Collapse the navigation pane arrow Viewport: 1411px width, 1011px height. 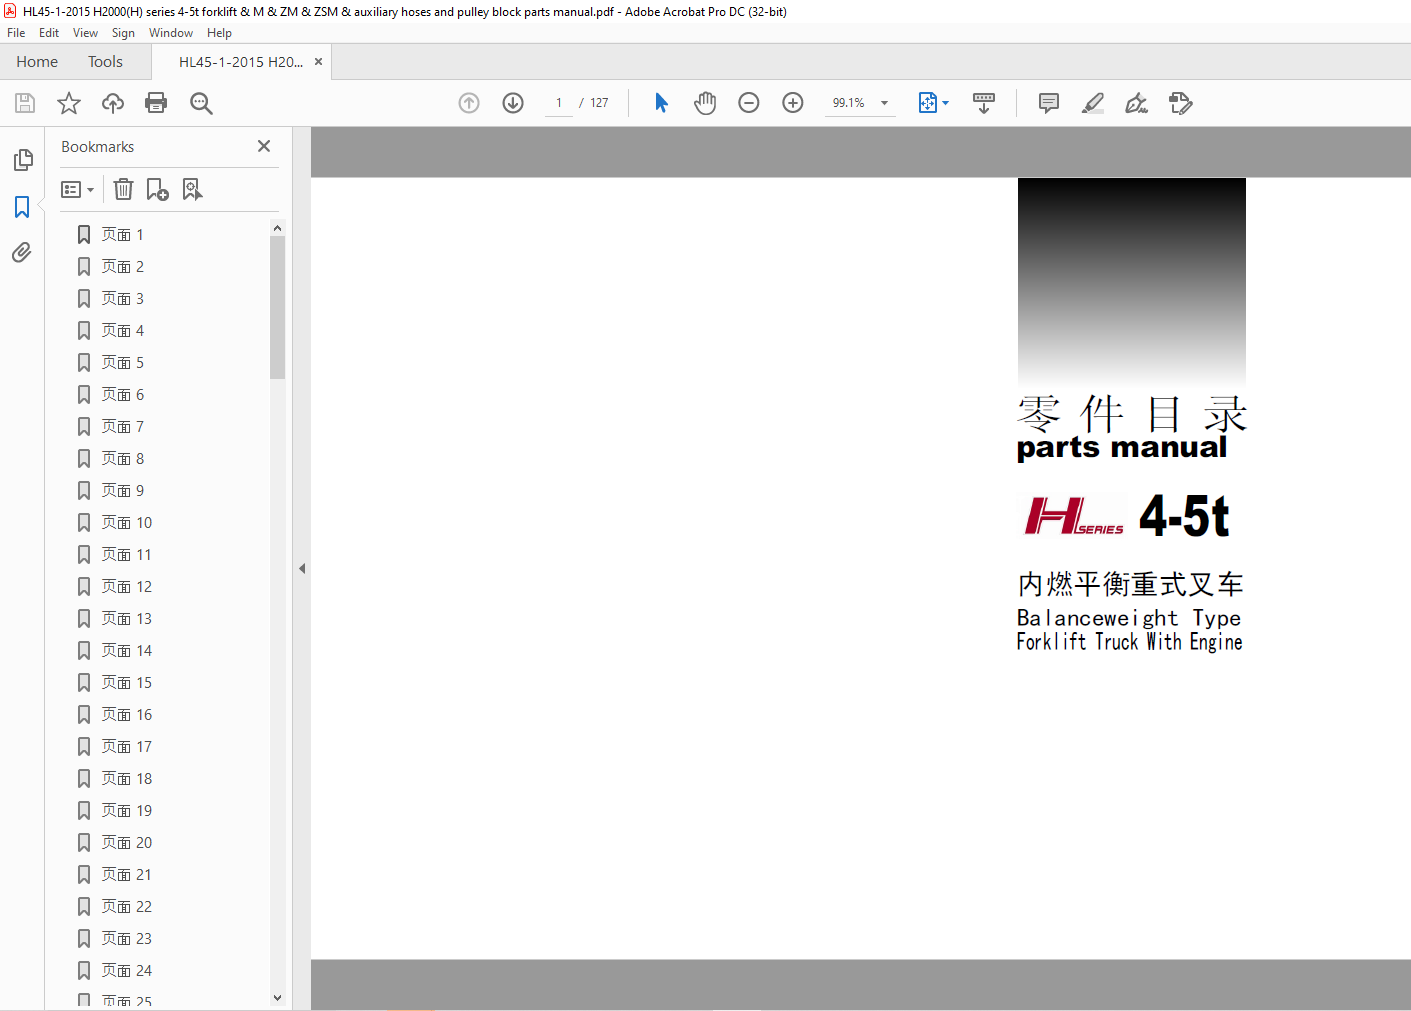[x=302, y=568]
